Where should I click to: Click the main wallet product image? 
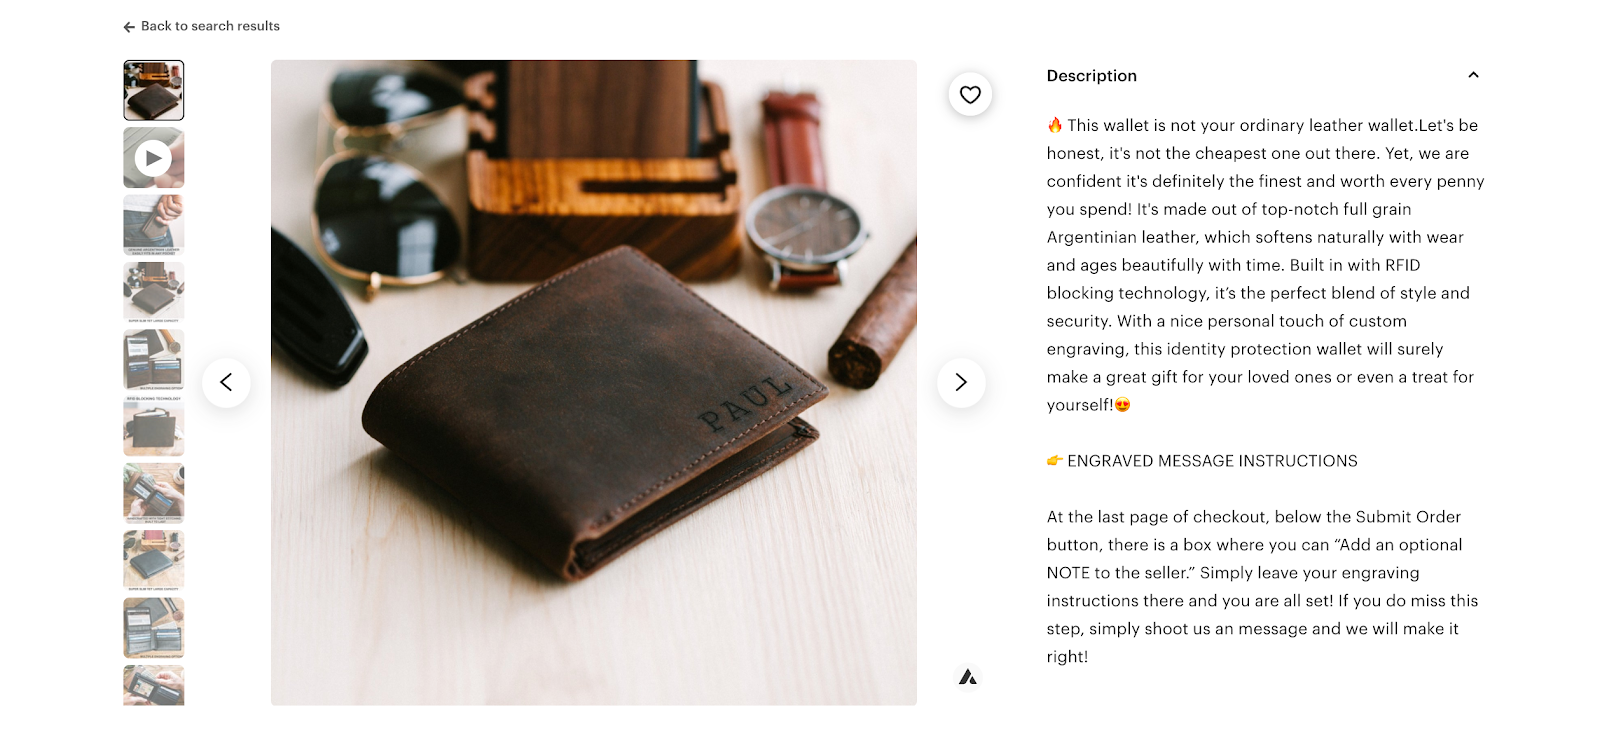[x=594, y=382]
